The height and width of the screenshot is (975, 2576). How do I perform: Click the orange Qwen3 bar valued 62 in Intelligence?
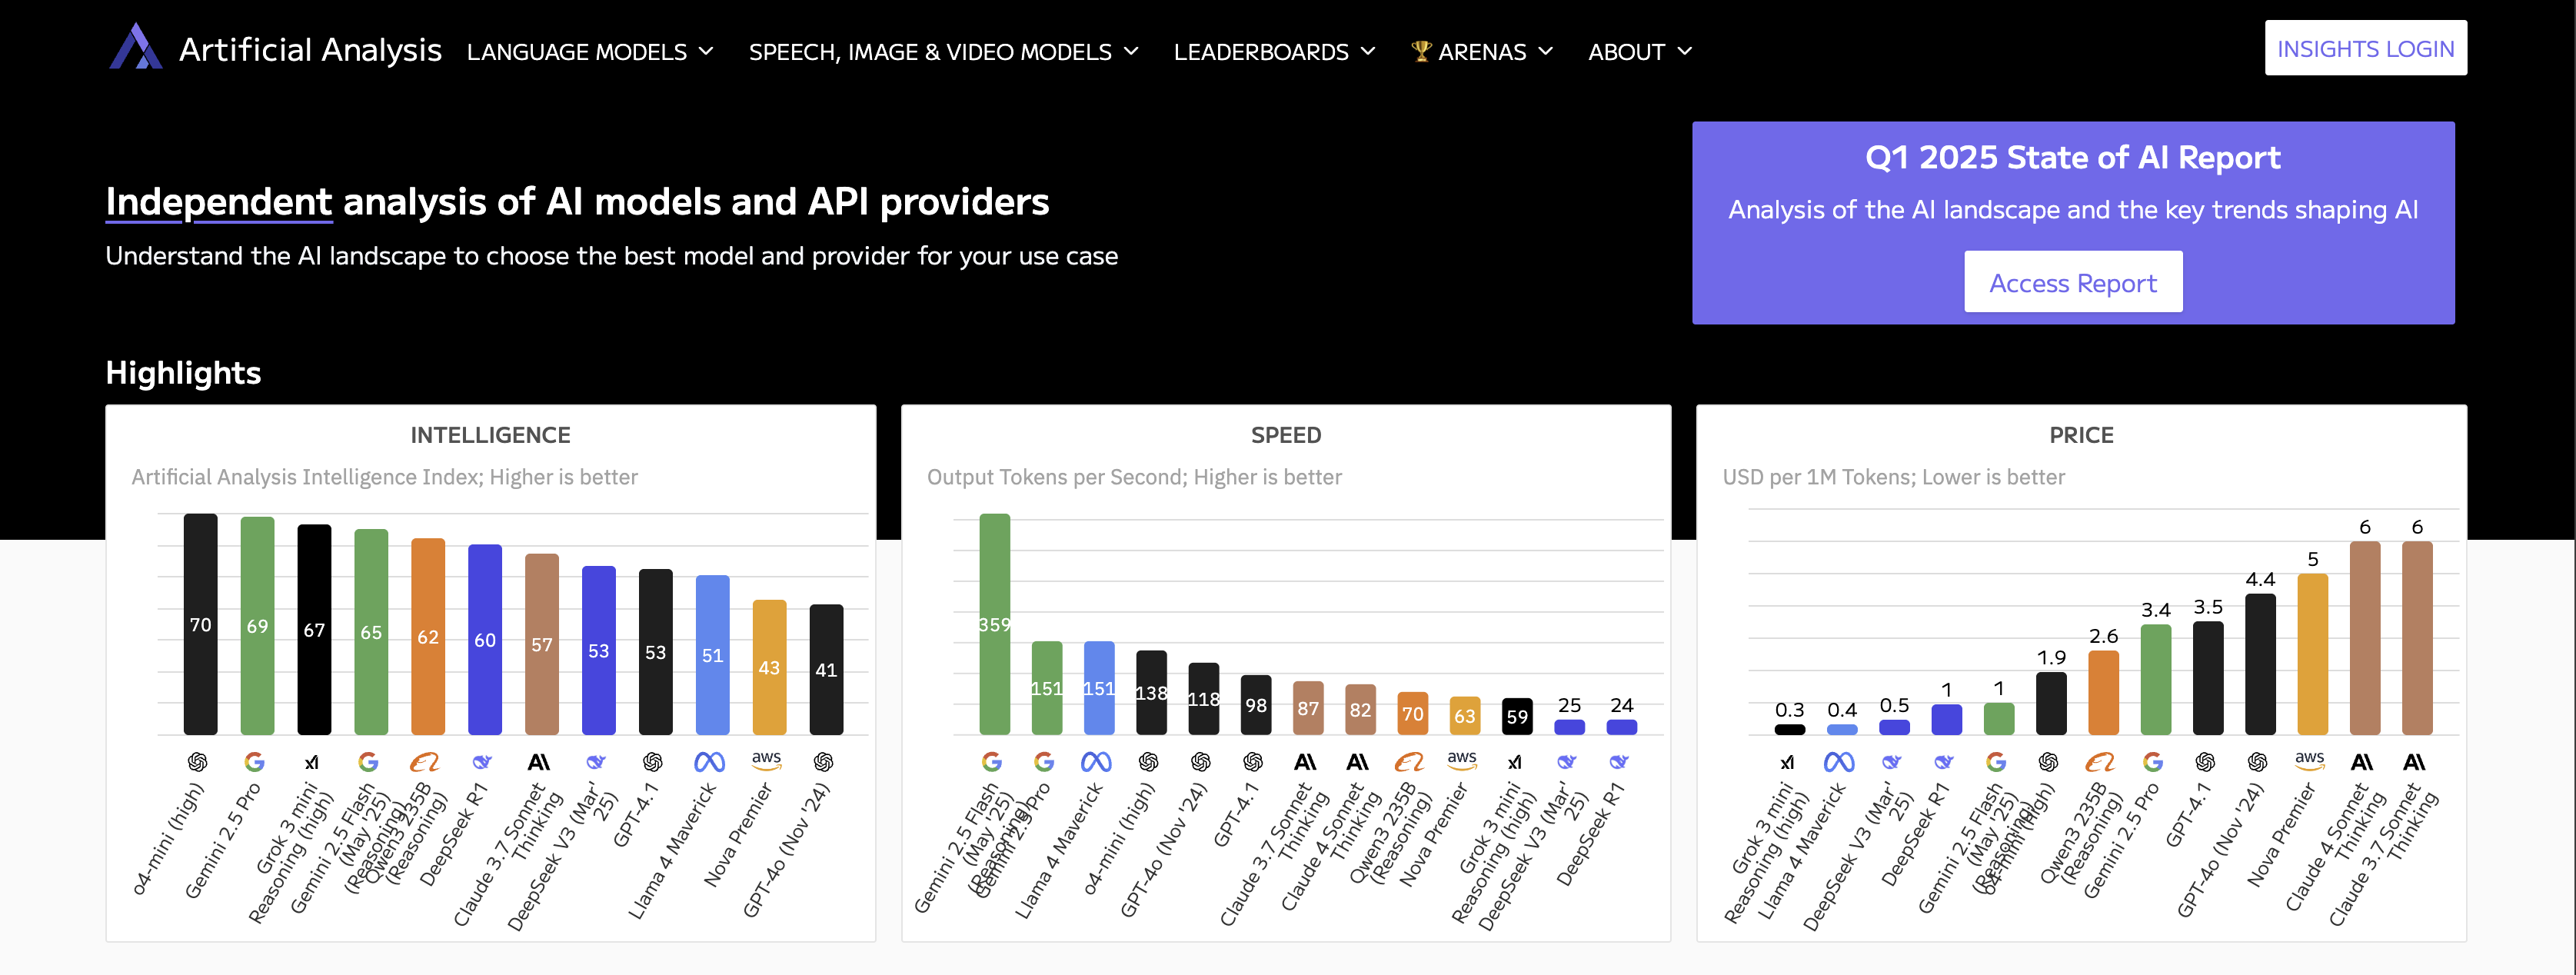coord(428,637)
